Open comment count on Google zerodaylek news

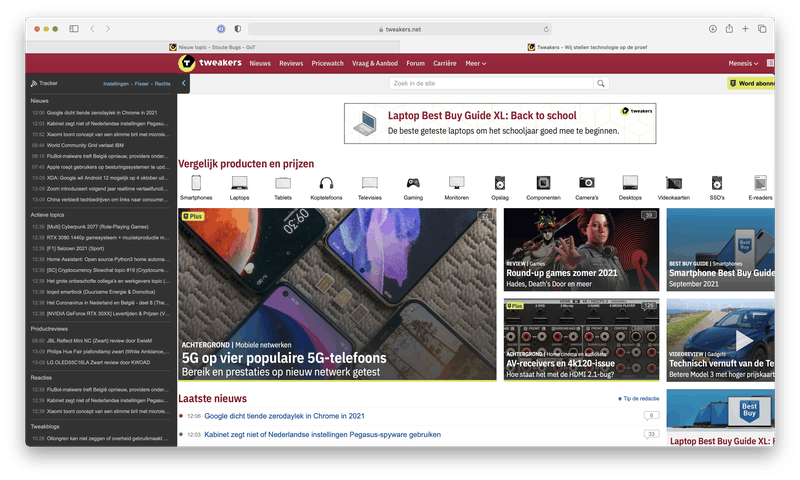click(x=652, y=416)
